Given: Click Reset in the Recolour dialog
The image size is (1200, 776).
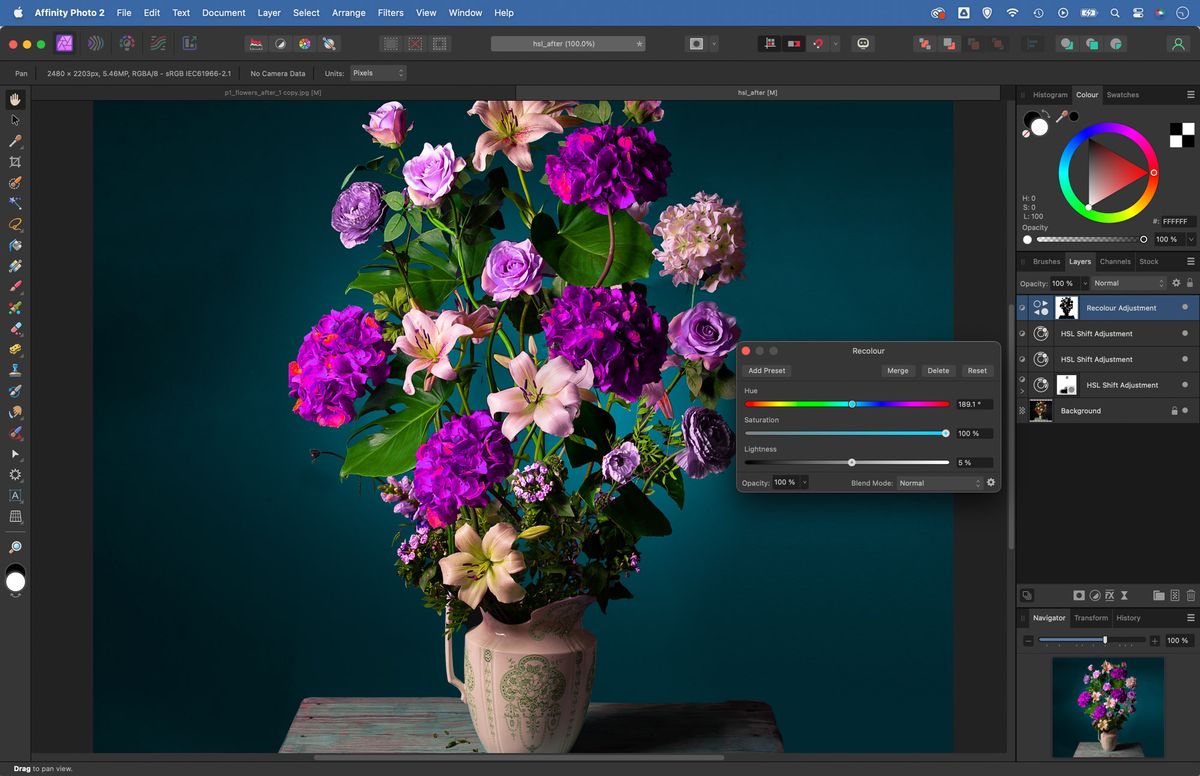Looking at the screenshot, I should coord(976,371).
